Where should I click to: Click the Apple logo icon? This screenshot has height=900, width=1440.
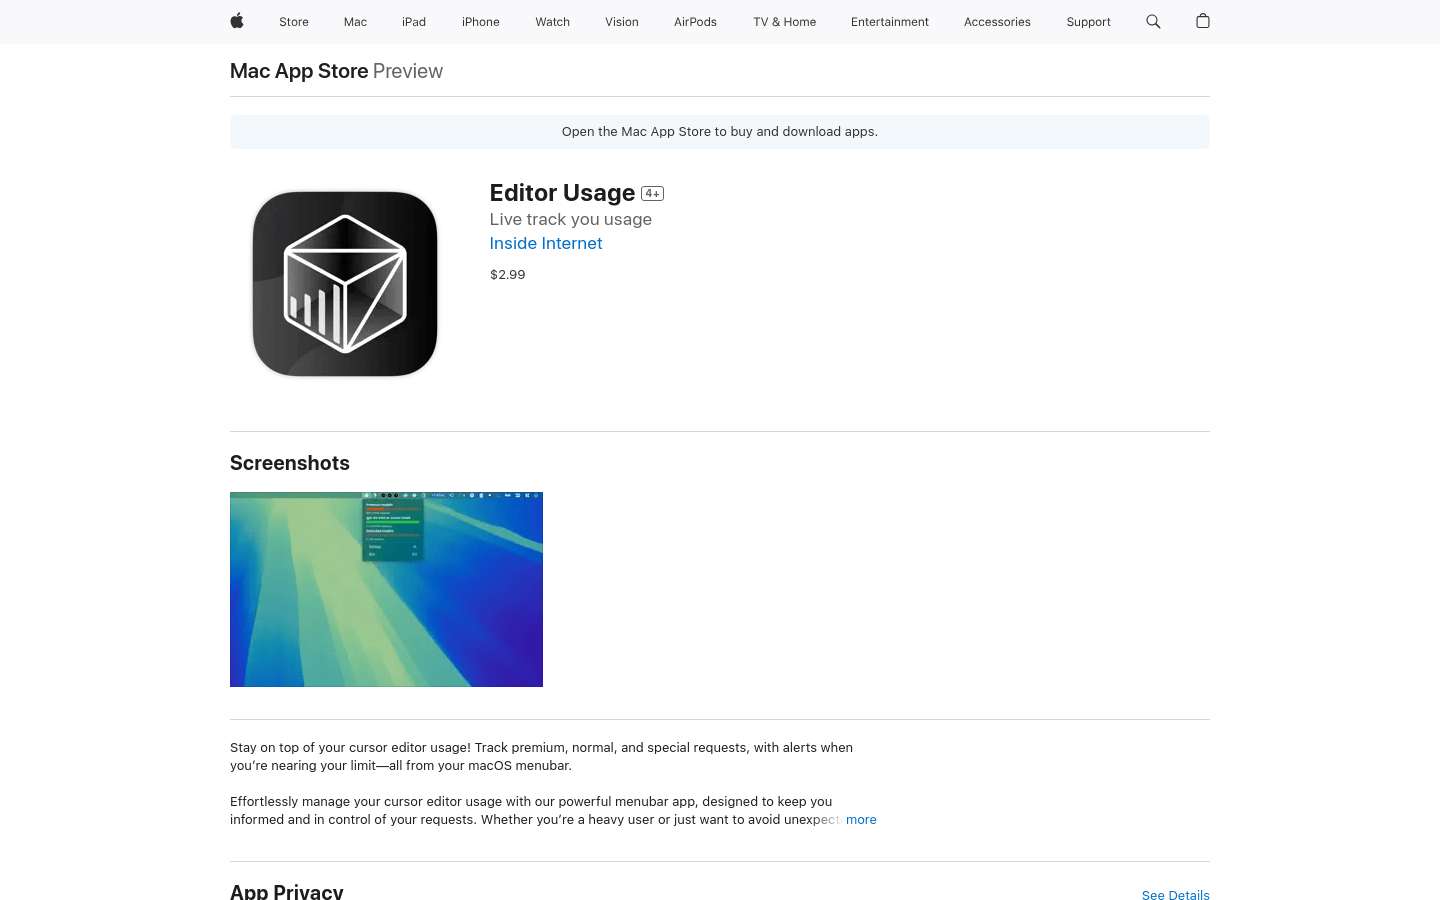(x=237, y=21)
